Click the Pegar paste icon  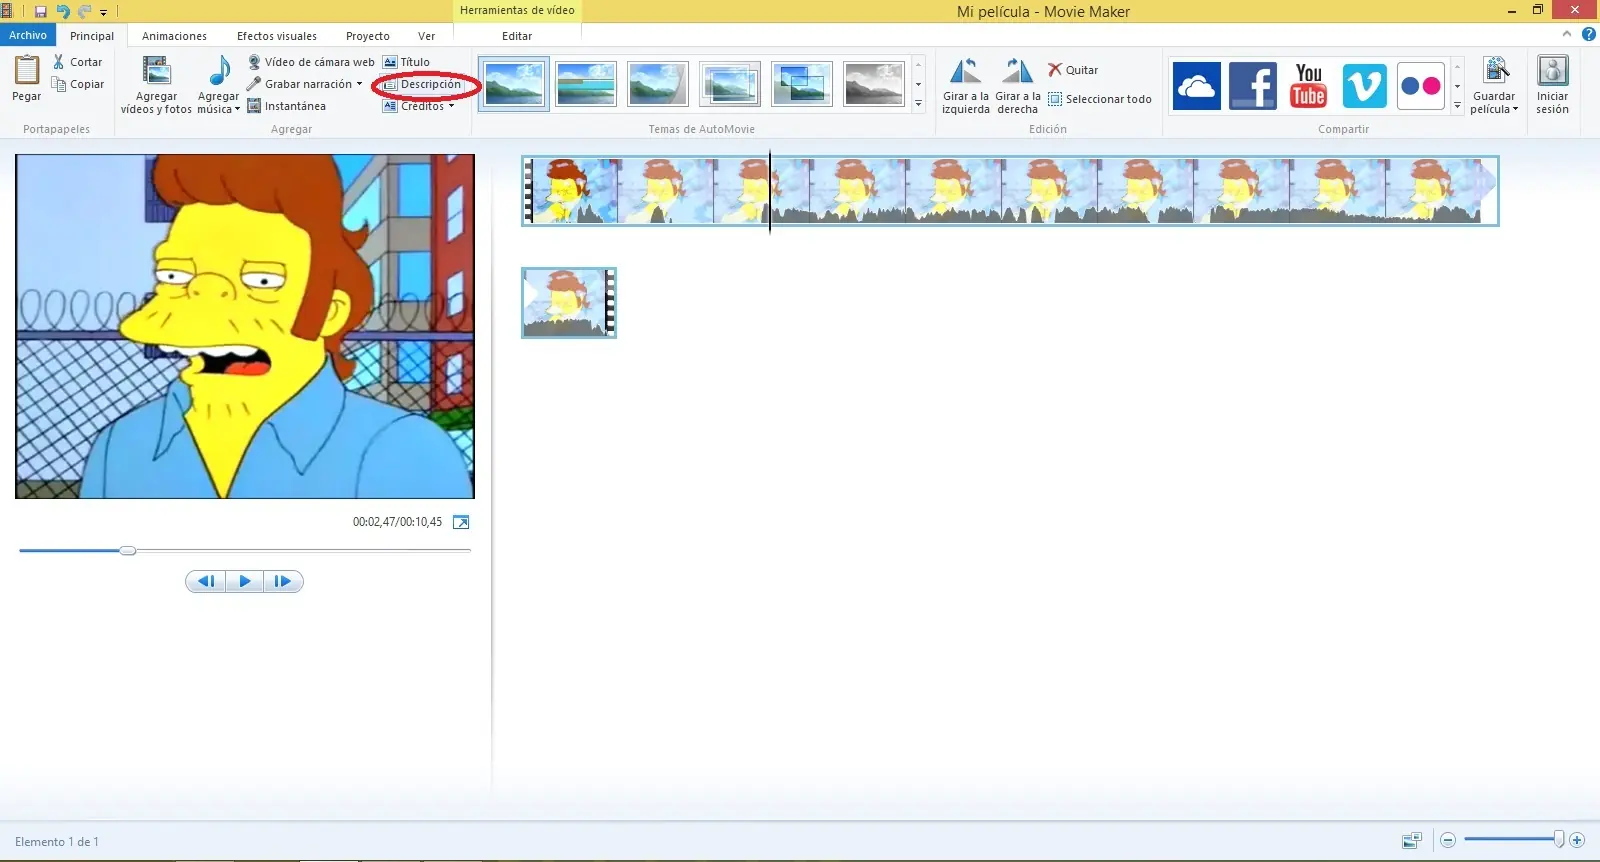pyautogui.click(x=27, y=70)
